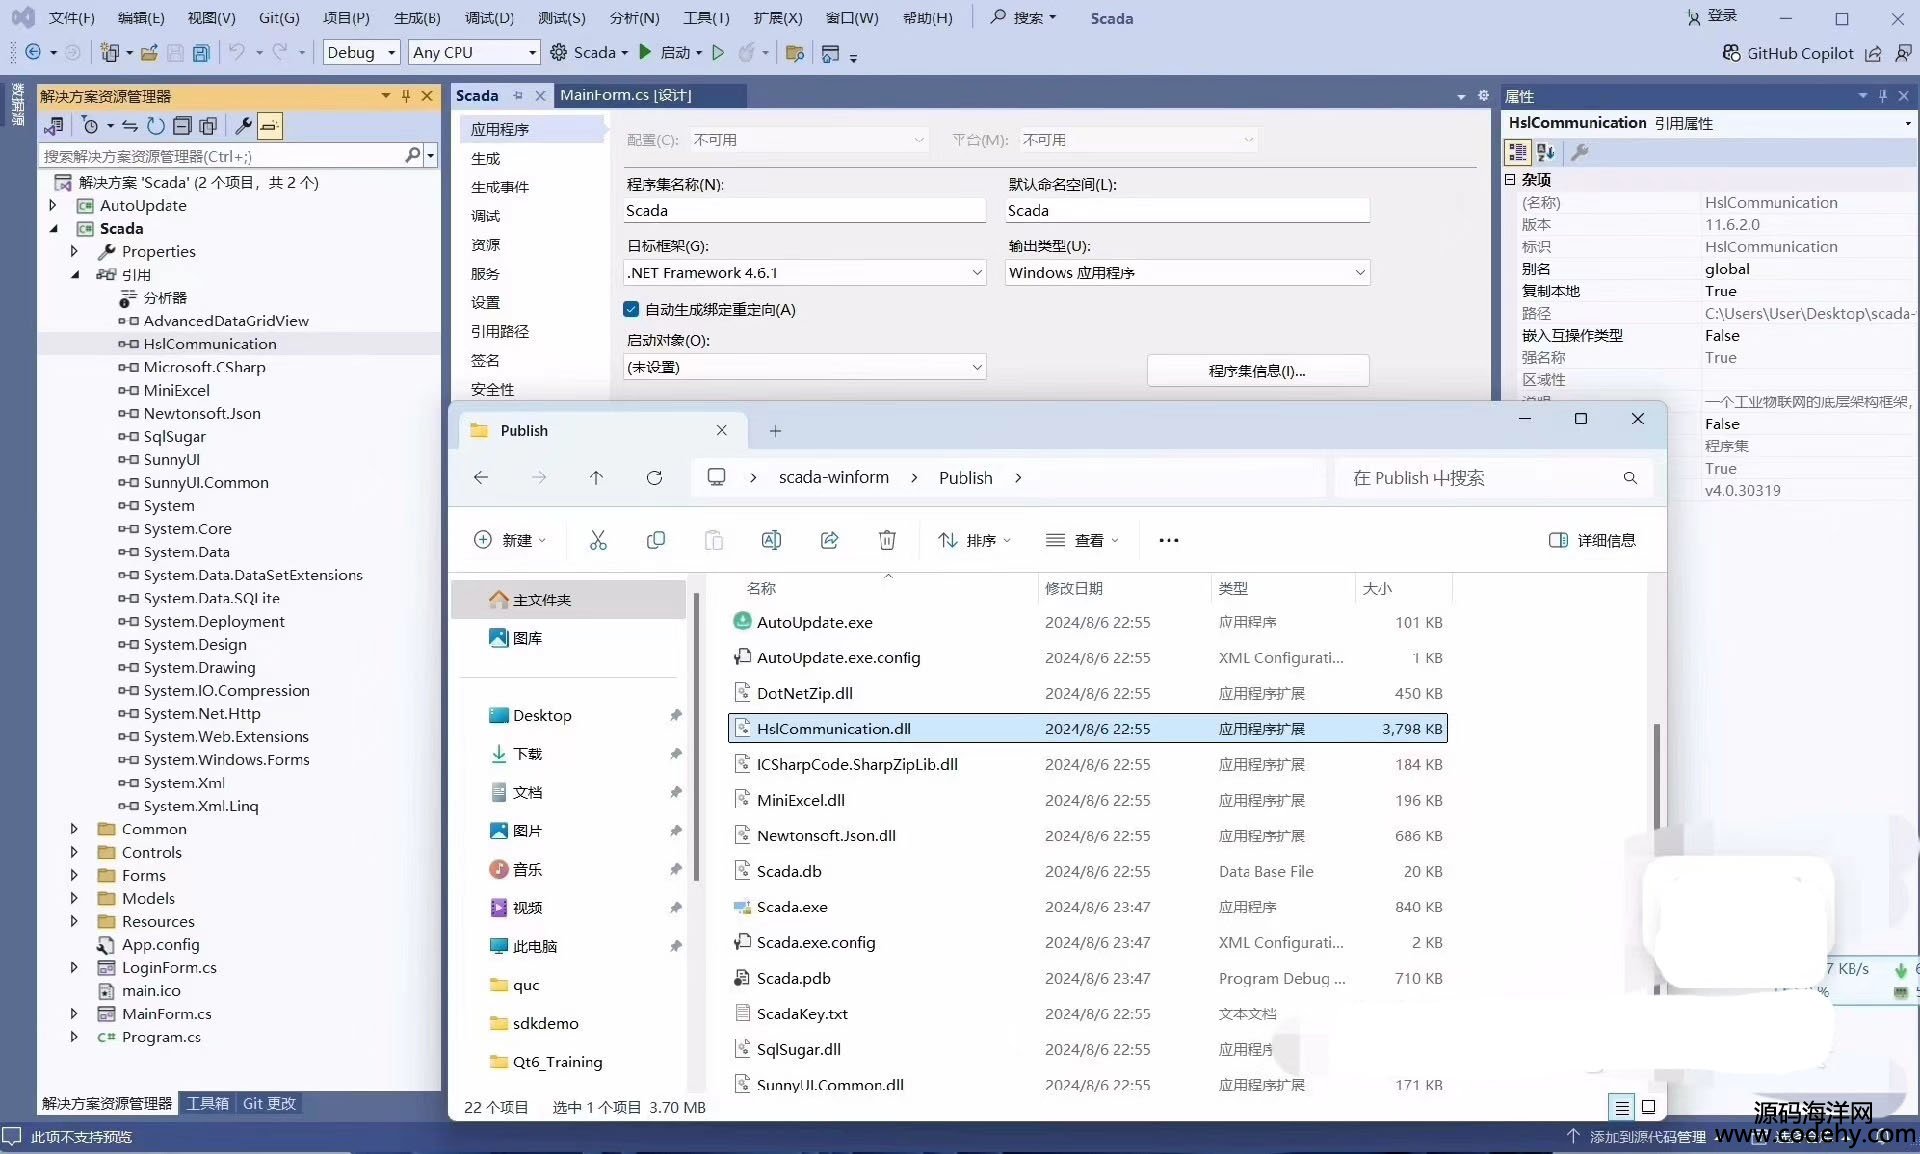The width and height of the screenshot is (1920, 1154).
Task: Click the Assembly Information button
Action: pyautogui.click(x=1257, y=370)
